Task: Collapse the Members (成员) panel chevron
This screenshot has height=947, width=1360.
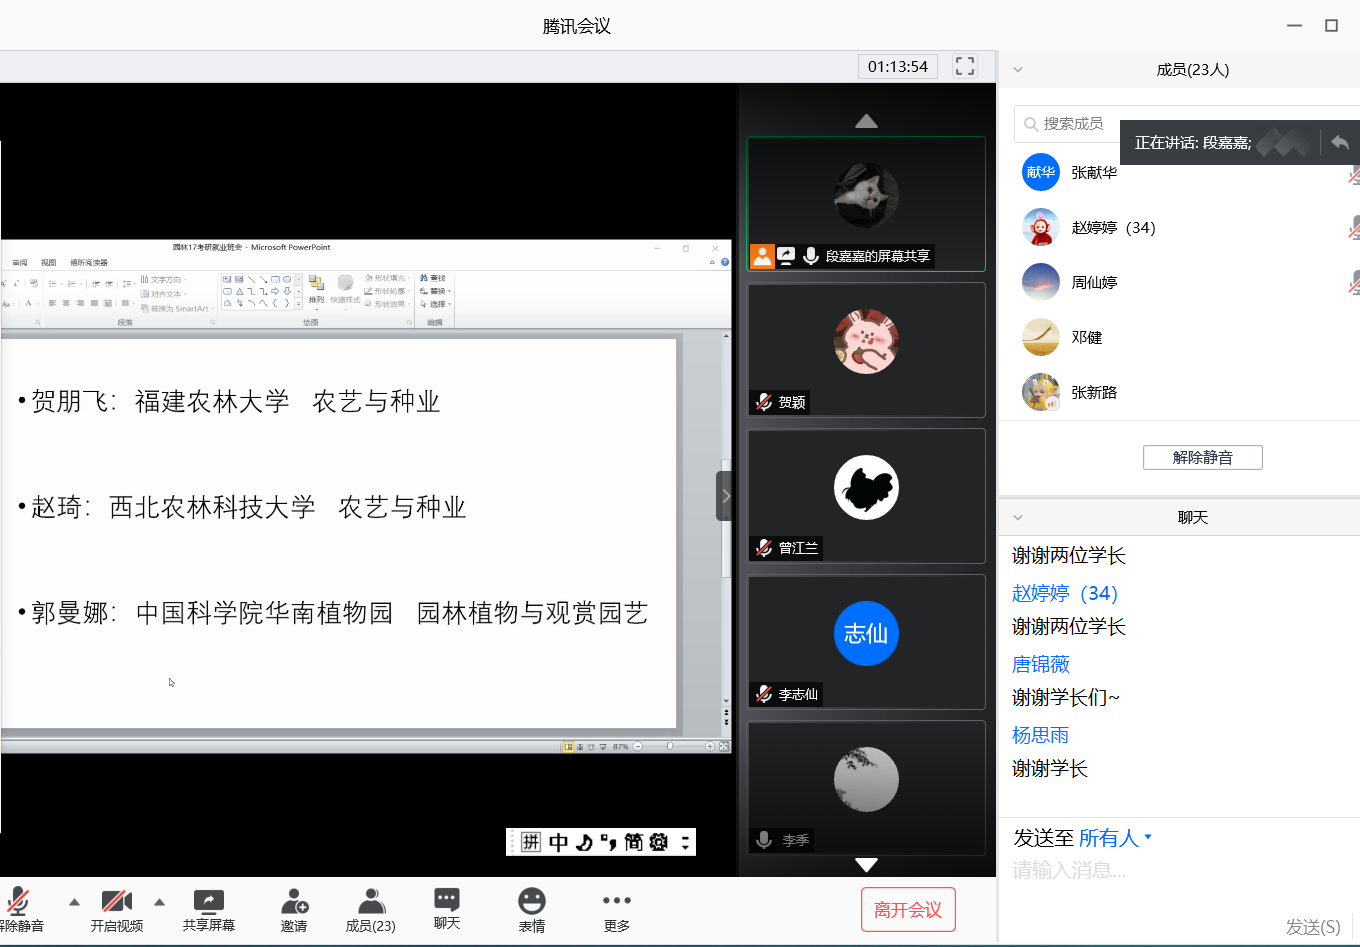Action: tap(1018, 70)
